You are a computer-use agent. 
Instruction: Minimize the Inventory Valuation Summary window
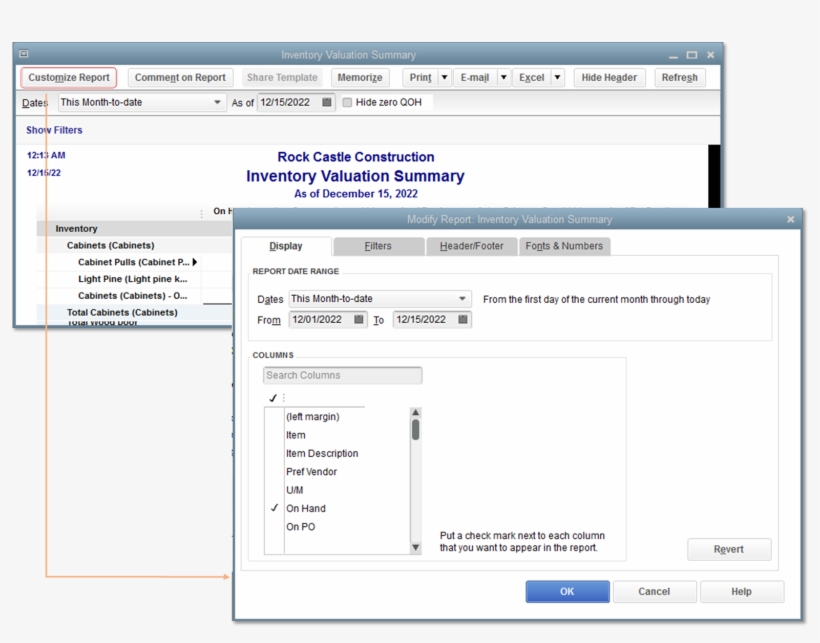tap(673, 55)
